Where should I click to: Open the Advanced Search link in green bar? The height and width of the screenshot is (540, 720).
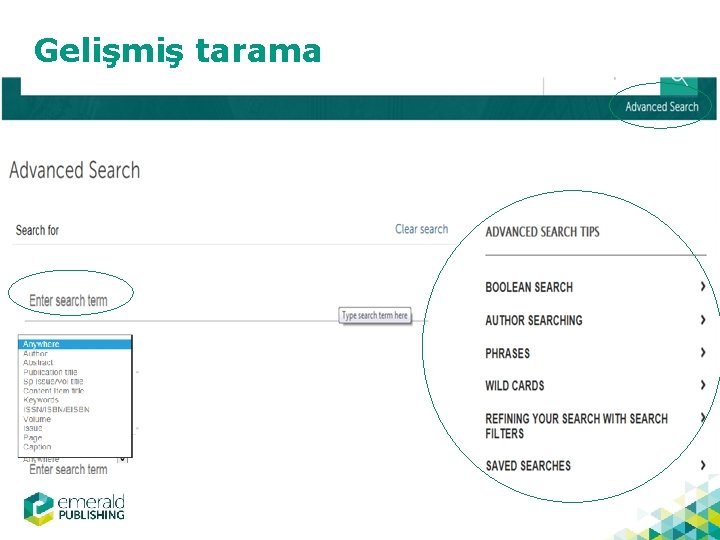click(x=662, y=107)
